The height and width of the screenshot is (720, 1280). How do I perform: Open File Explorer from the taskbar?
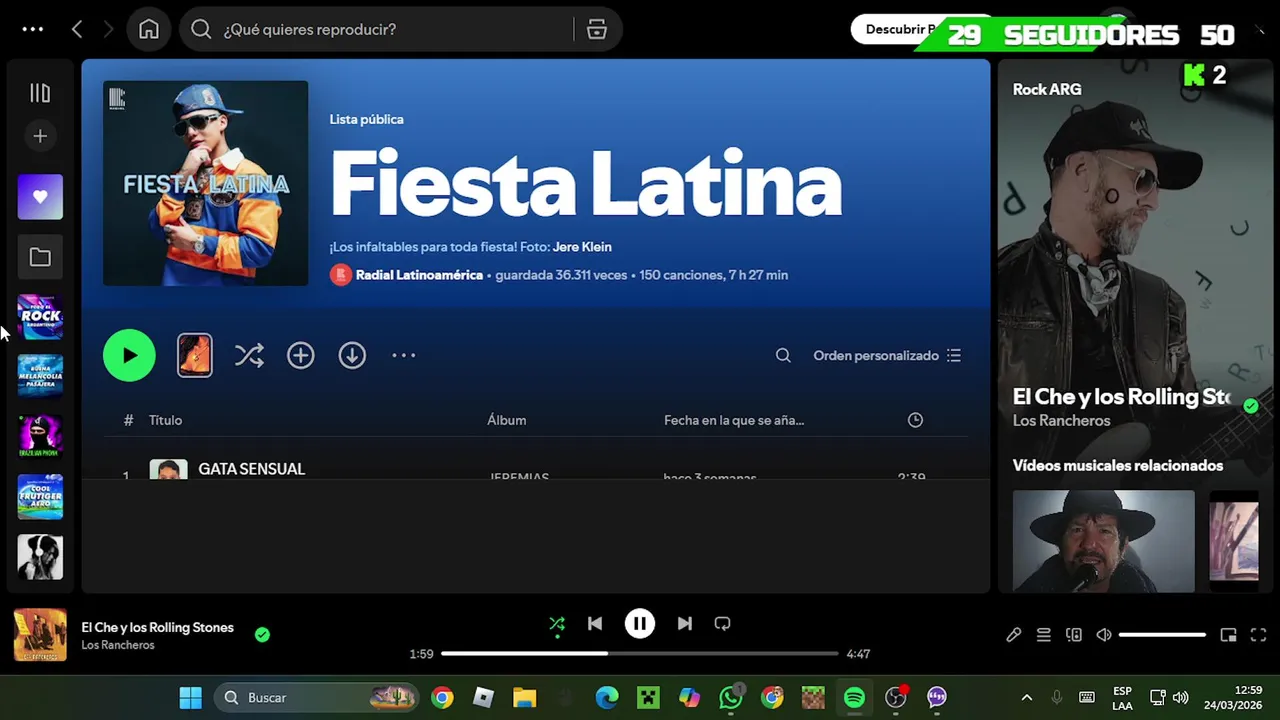click(525, 698)
